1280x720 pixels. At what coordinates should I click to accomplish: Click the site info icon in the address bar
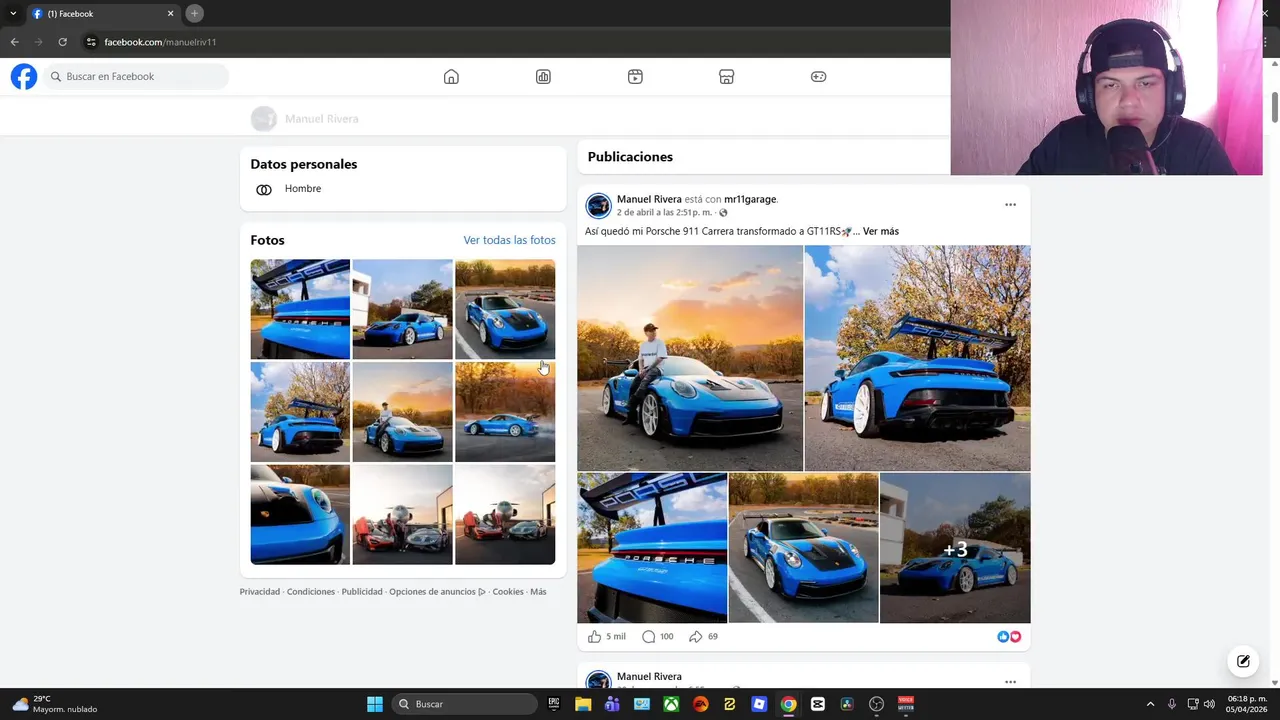click(x=91, y=42)
